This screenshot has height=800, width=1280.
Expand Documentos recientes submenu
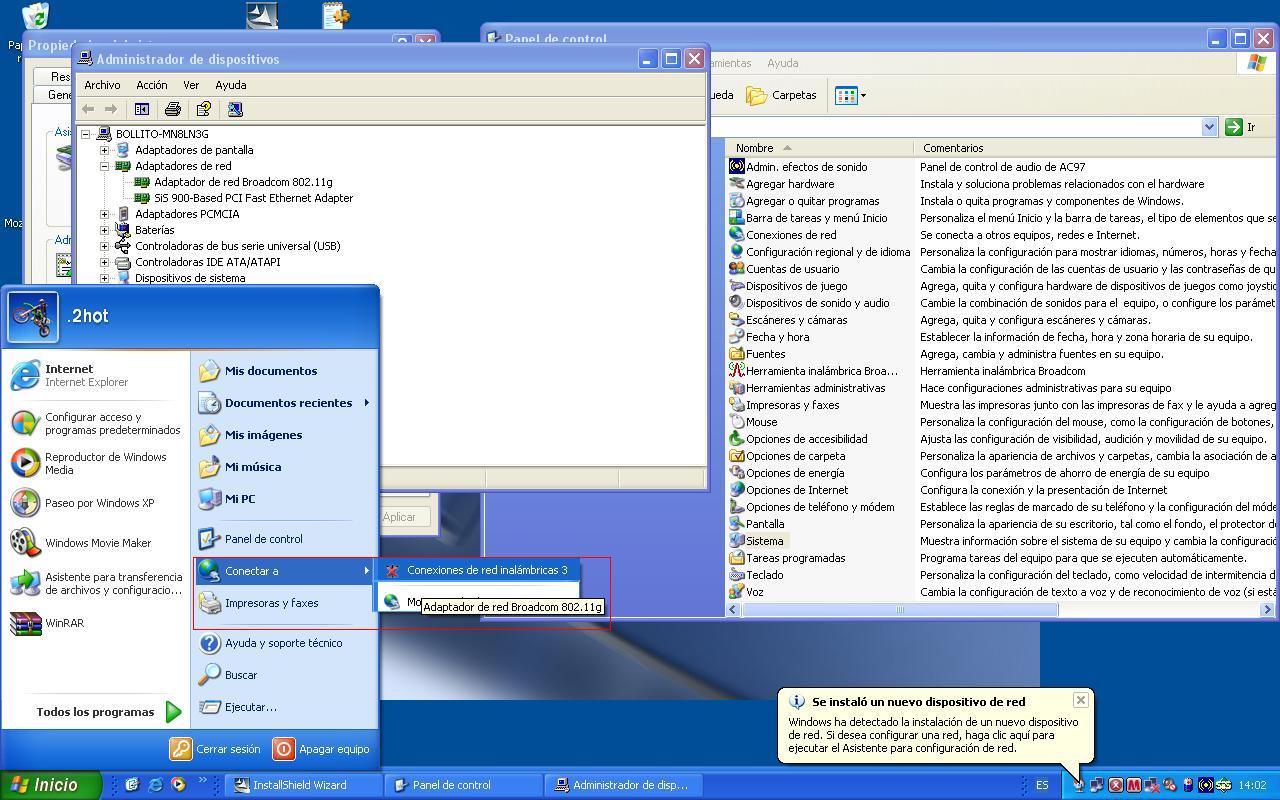point(284,403)
